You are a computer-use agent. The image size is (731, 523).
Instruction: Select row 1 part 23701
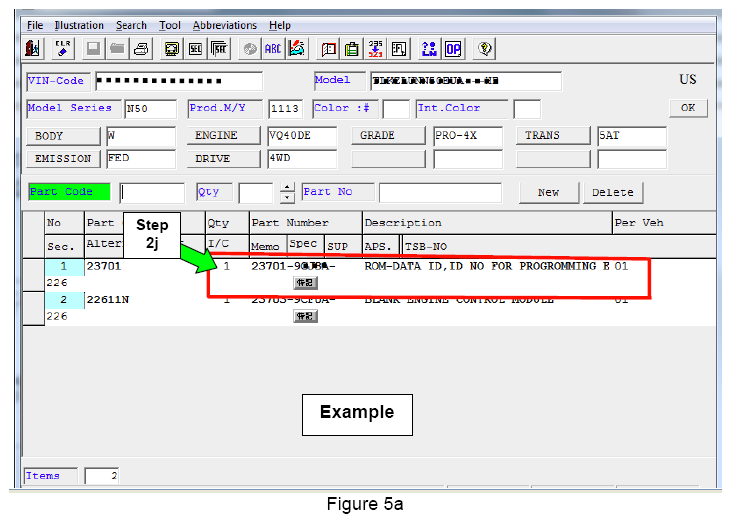click(102, 267)
